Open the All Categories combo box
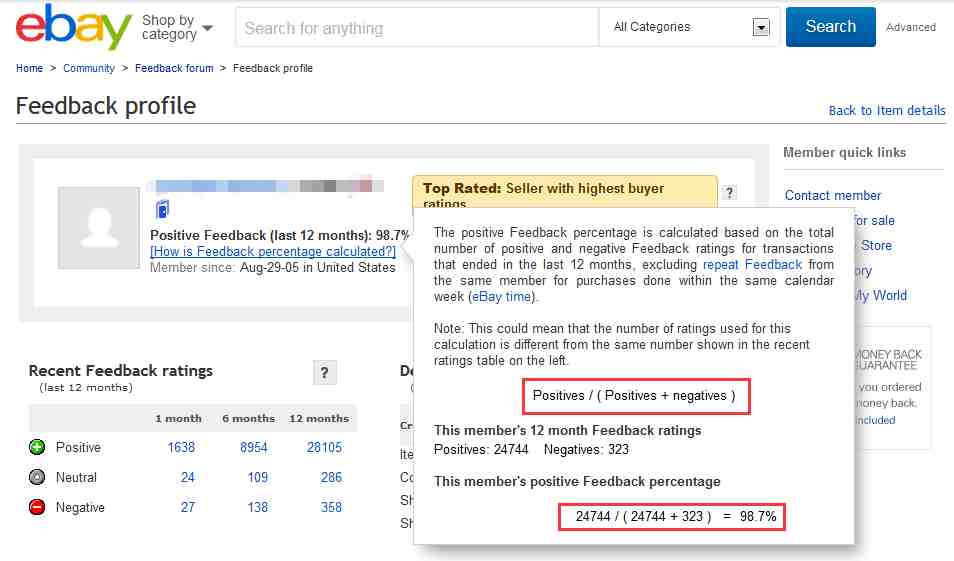The height and width of the screenshot is (561, 954). coord(689,27)
